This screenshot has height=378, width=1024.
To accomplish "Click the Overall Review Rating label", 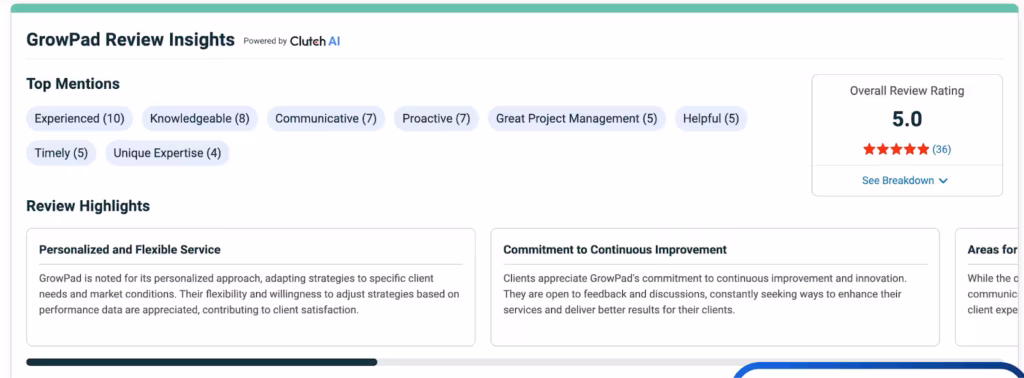I will pyautogui.click(x=907, y=91).
